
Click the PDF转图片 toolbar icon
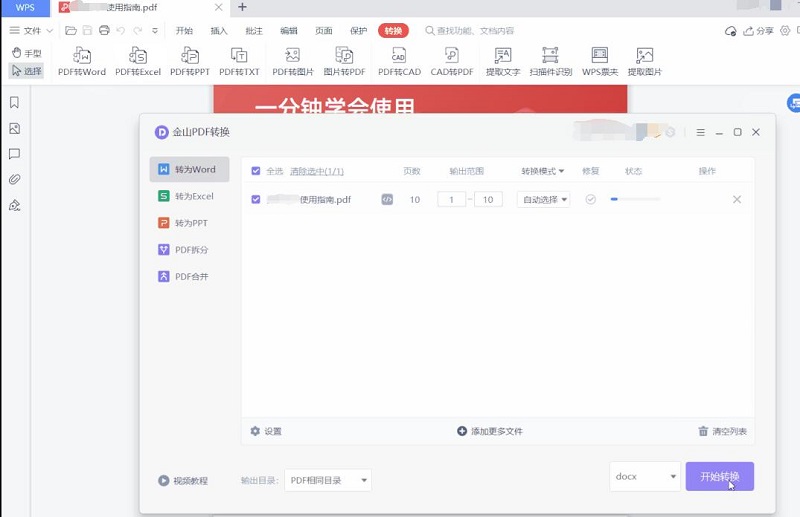(293, 61)
